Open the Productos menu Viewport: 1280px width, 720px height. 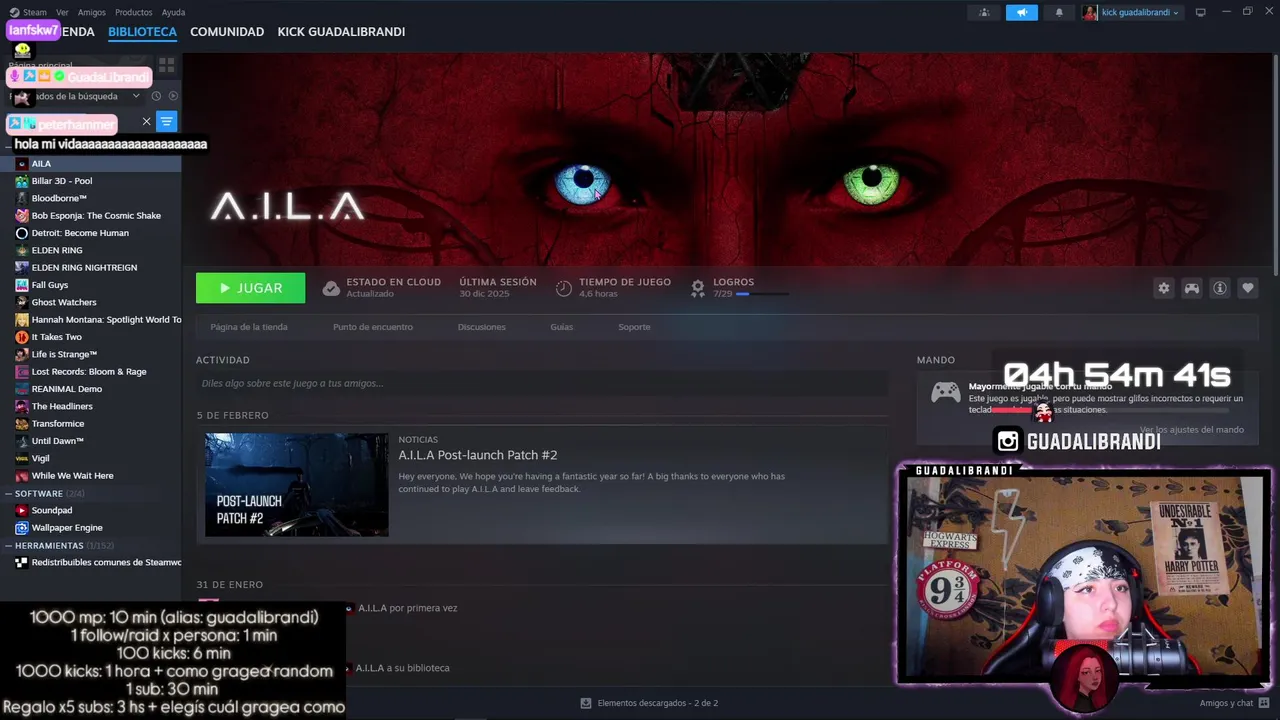[x=133, y=12]
